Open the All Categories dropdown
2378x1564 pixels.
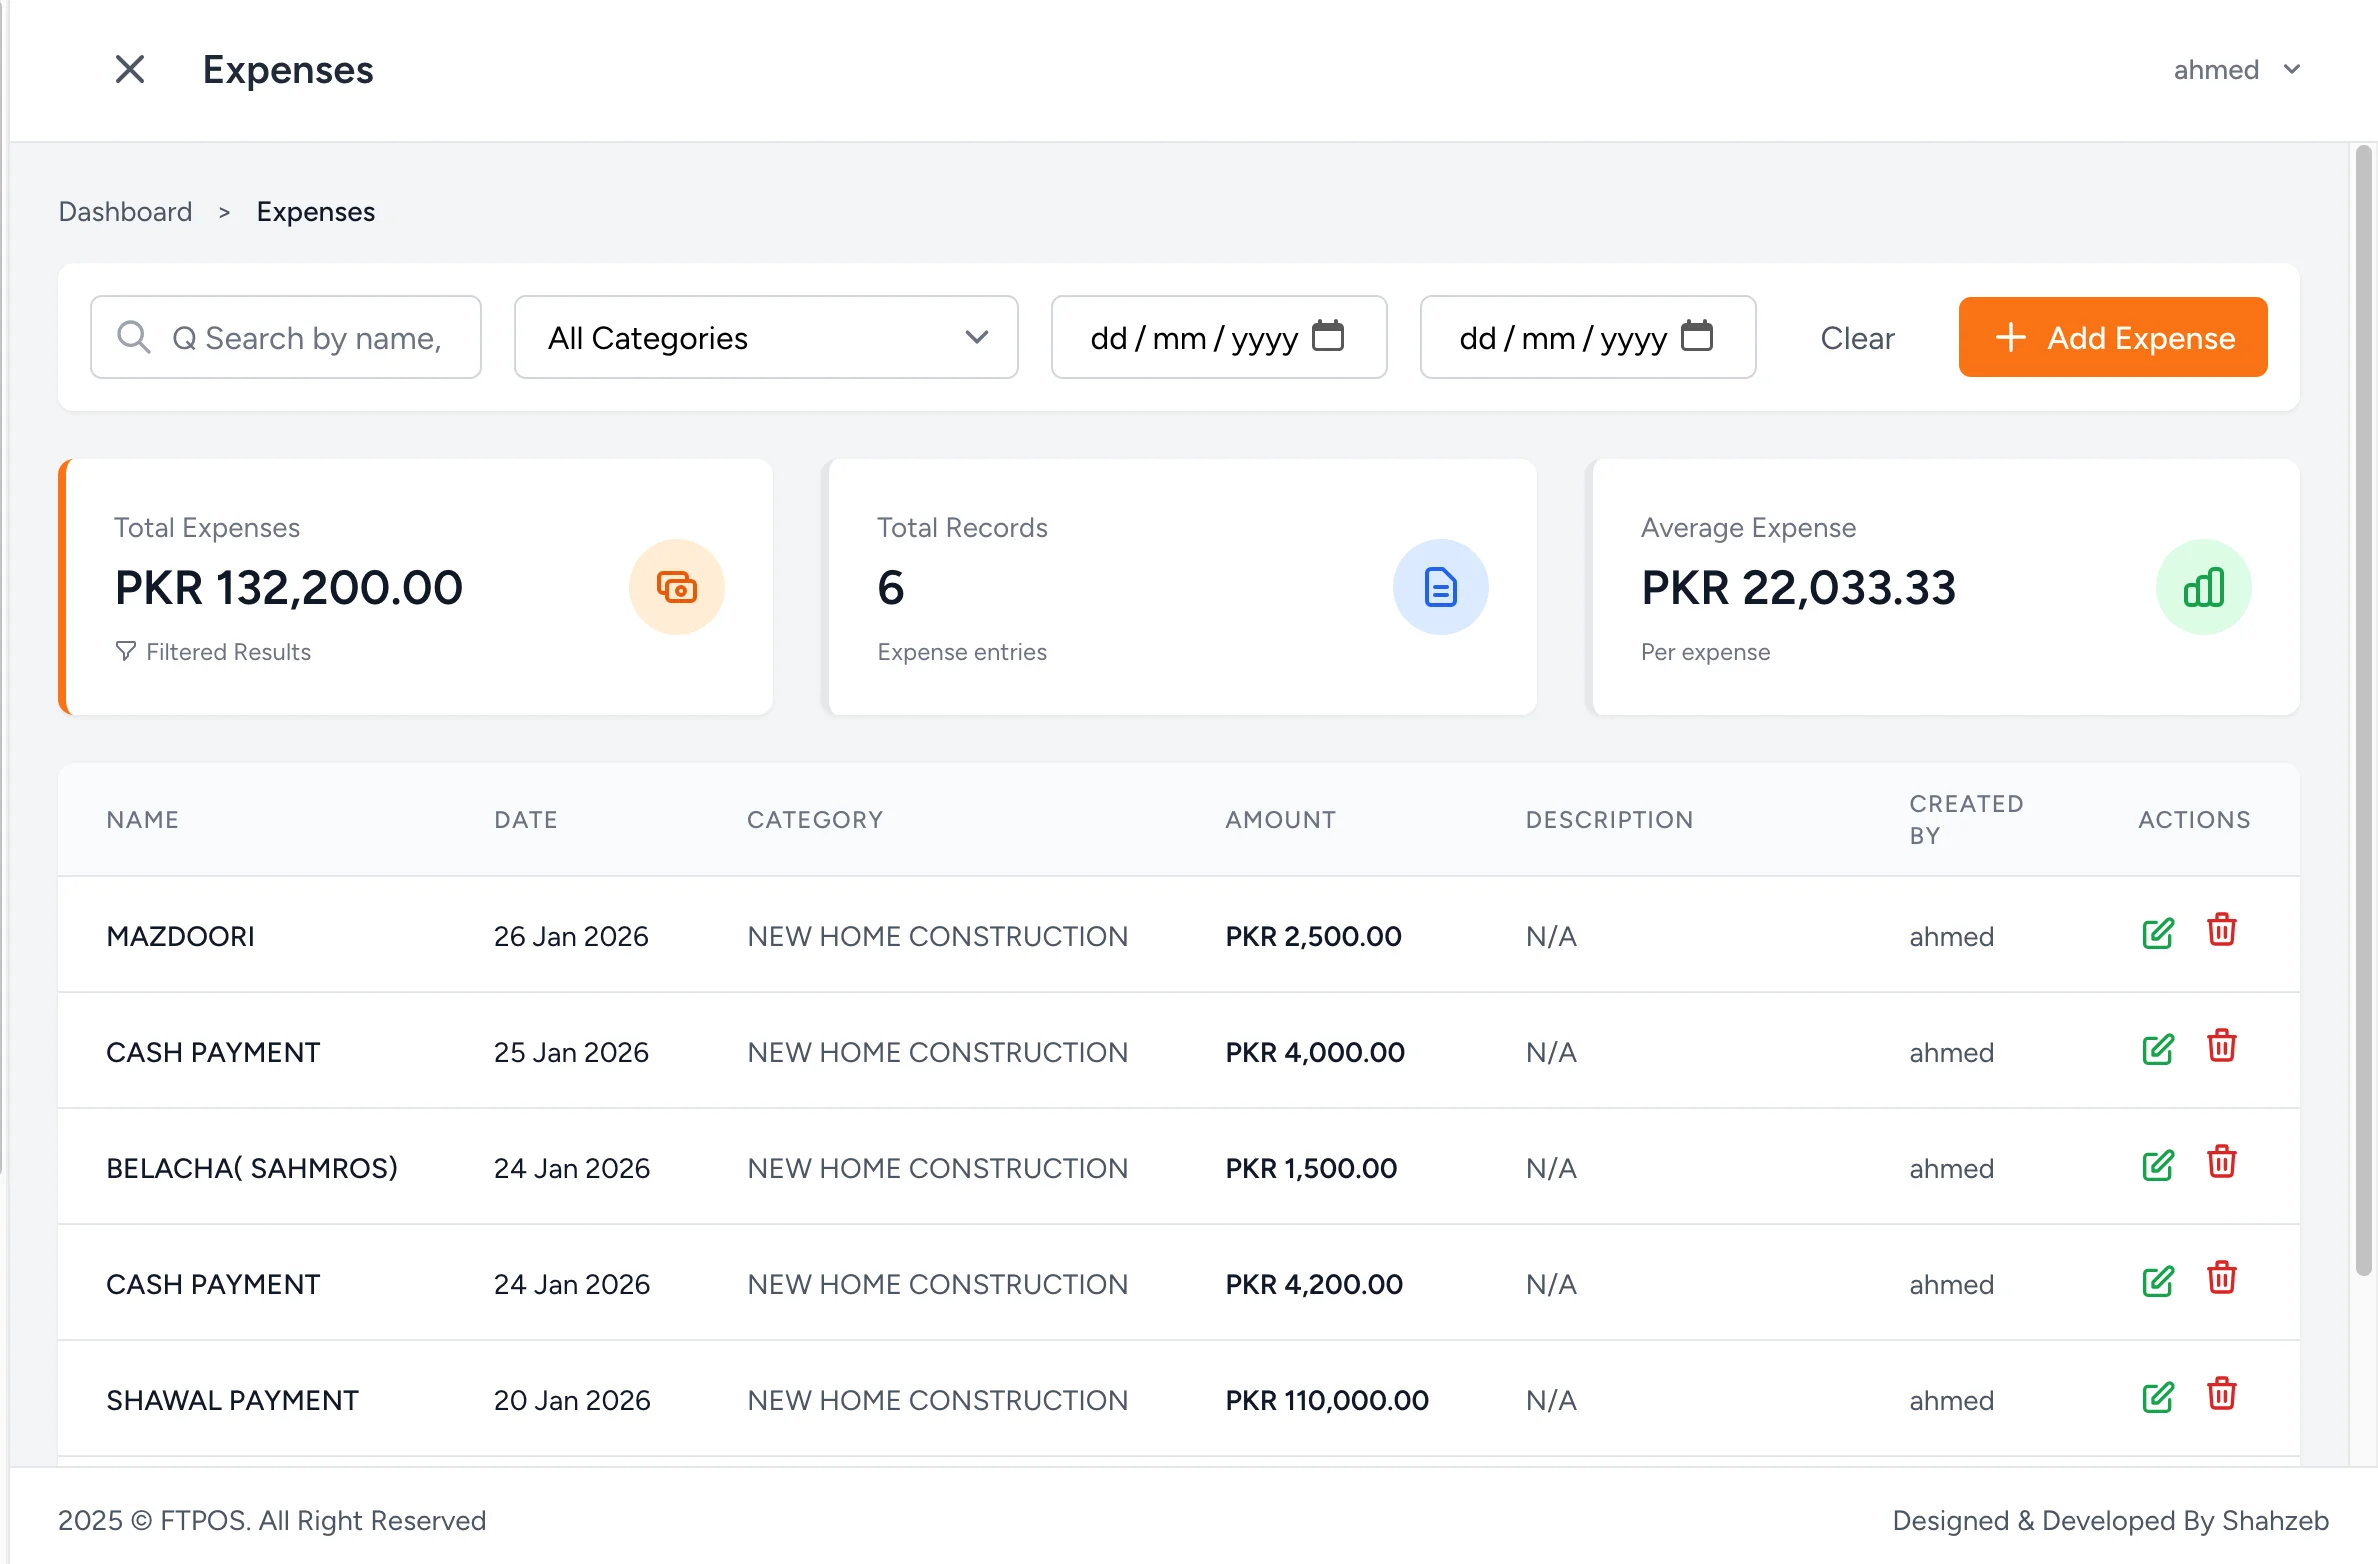765,337
